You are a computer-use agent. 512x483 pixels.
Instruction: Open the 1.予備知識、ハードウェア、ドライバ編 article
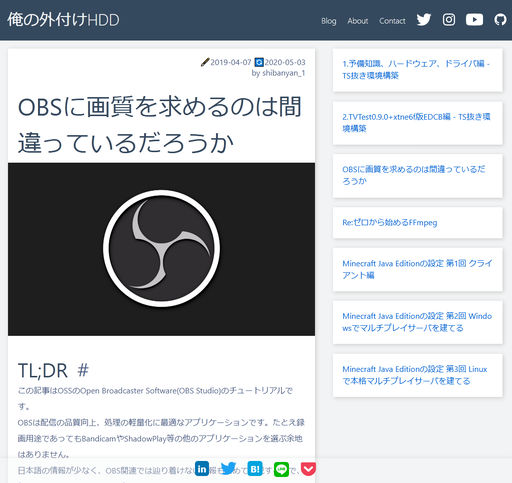coord(416,69)
